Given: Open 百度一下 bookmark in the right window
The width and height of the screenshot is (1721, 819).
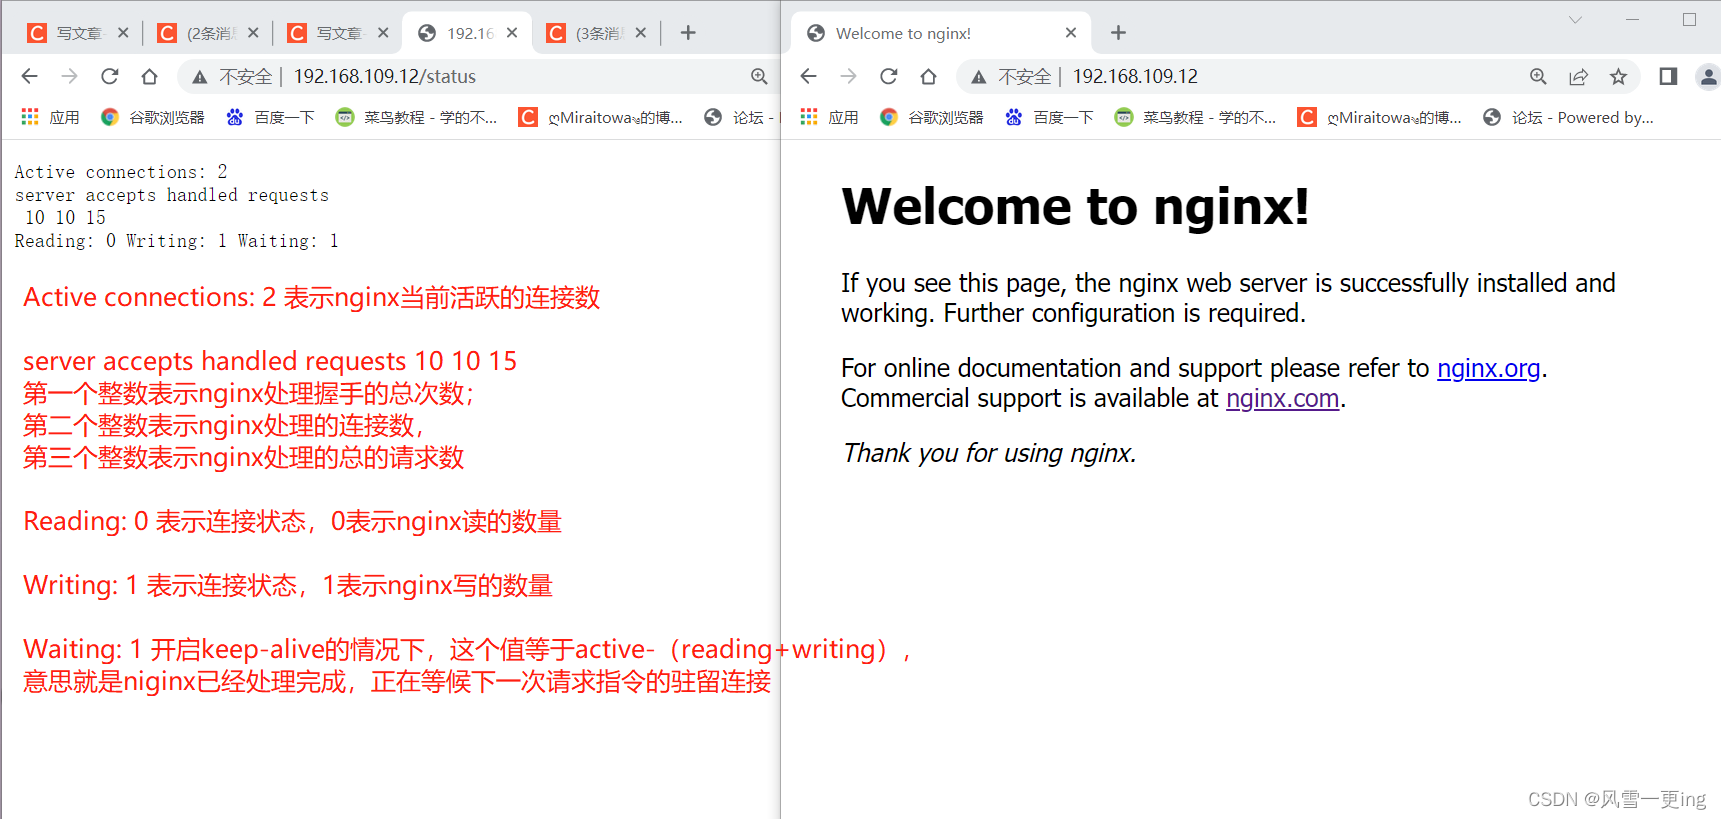Looking at the screenshot, I should coord(1049,117).
